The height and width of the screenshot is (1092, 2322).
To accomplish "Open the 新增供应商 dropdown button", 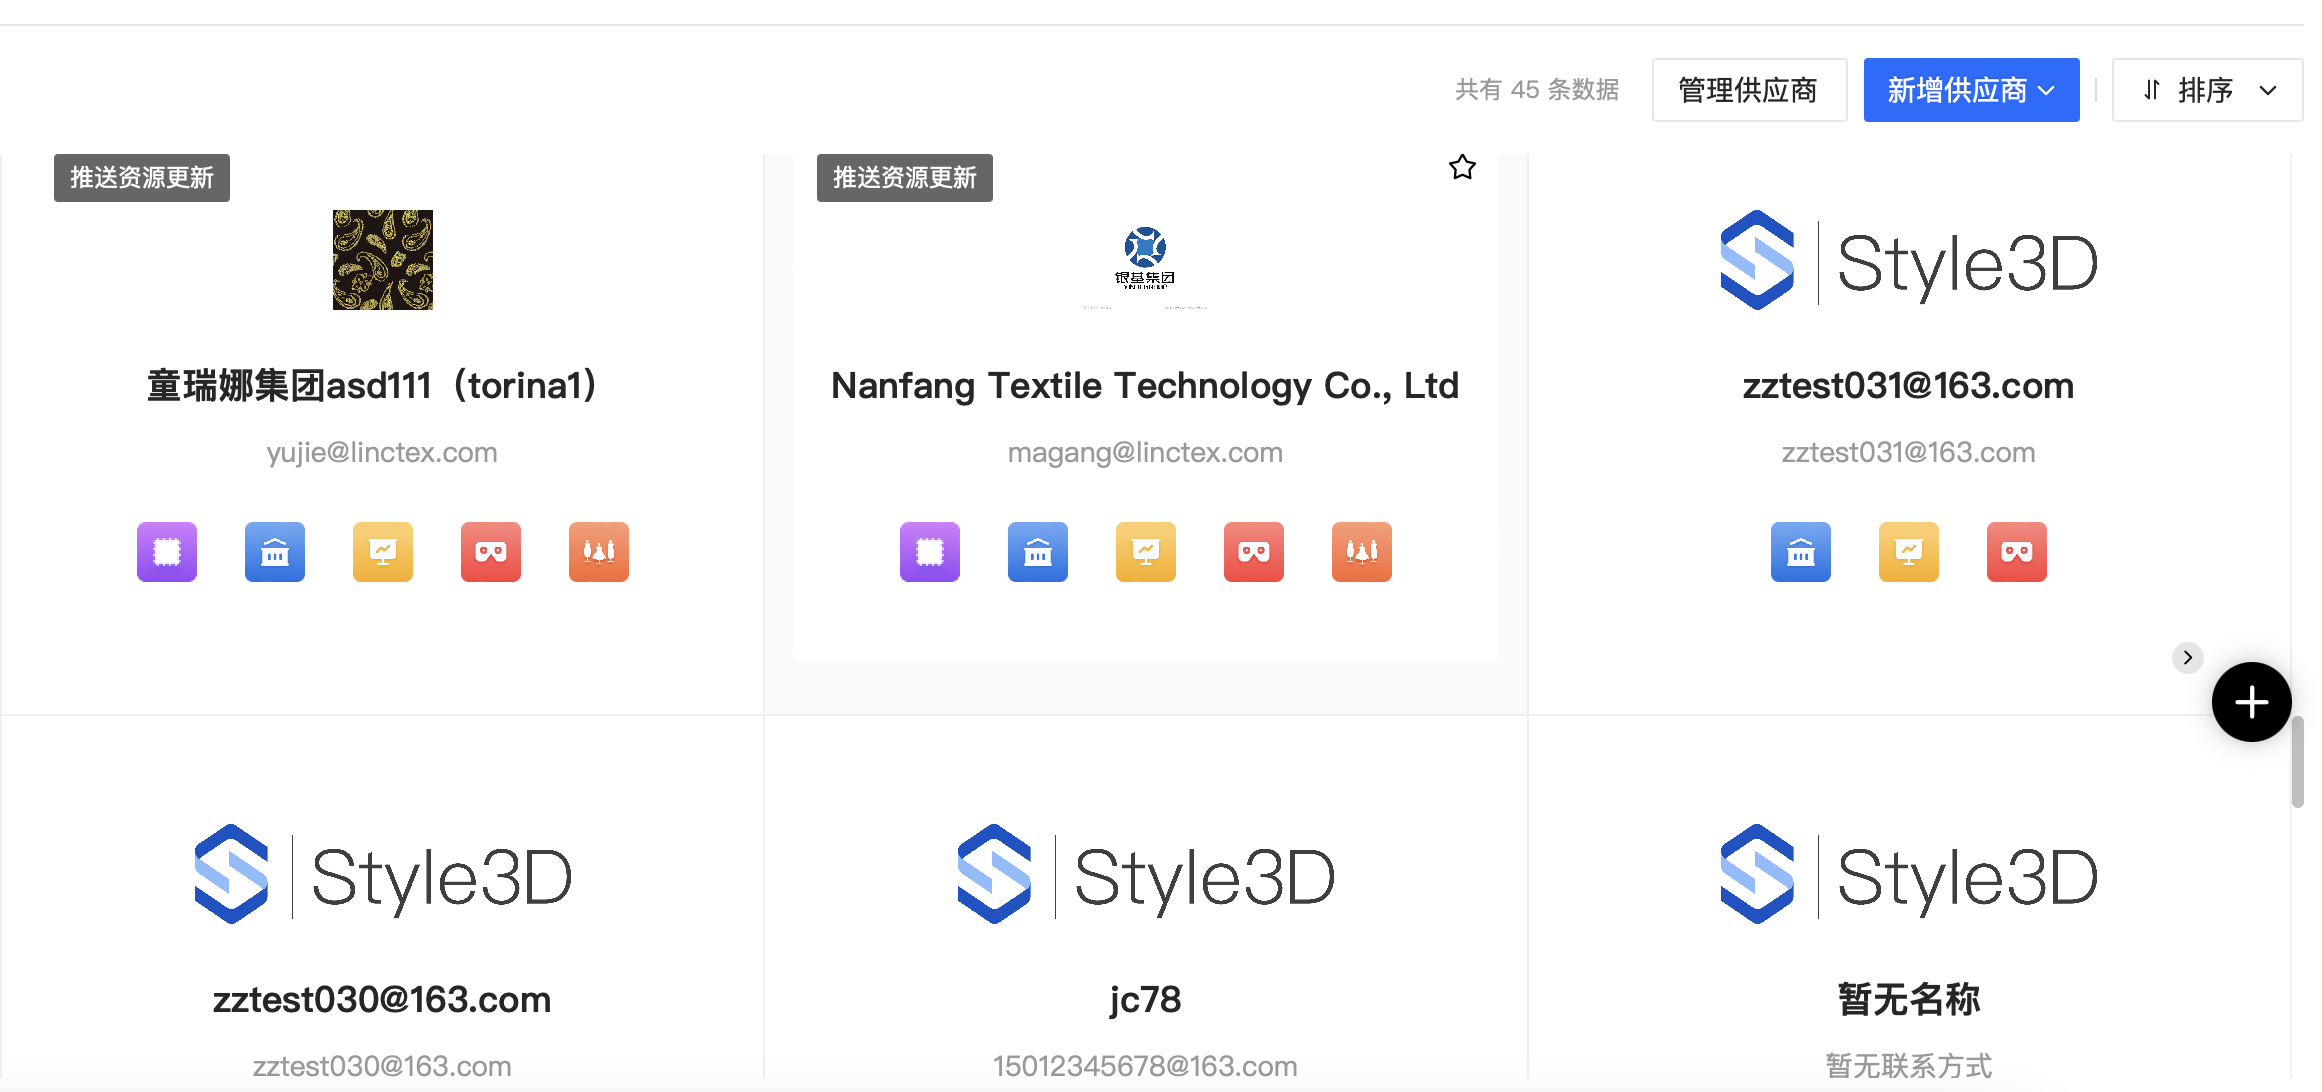I will [1971, 90].
